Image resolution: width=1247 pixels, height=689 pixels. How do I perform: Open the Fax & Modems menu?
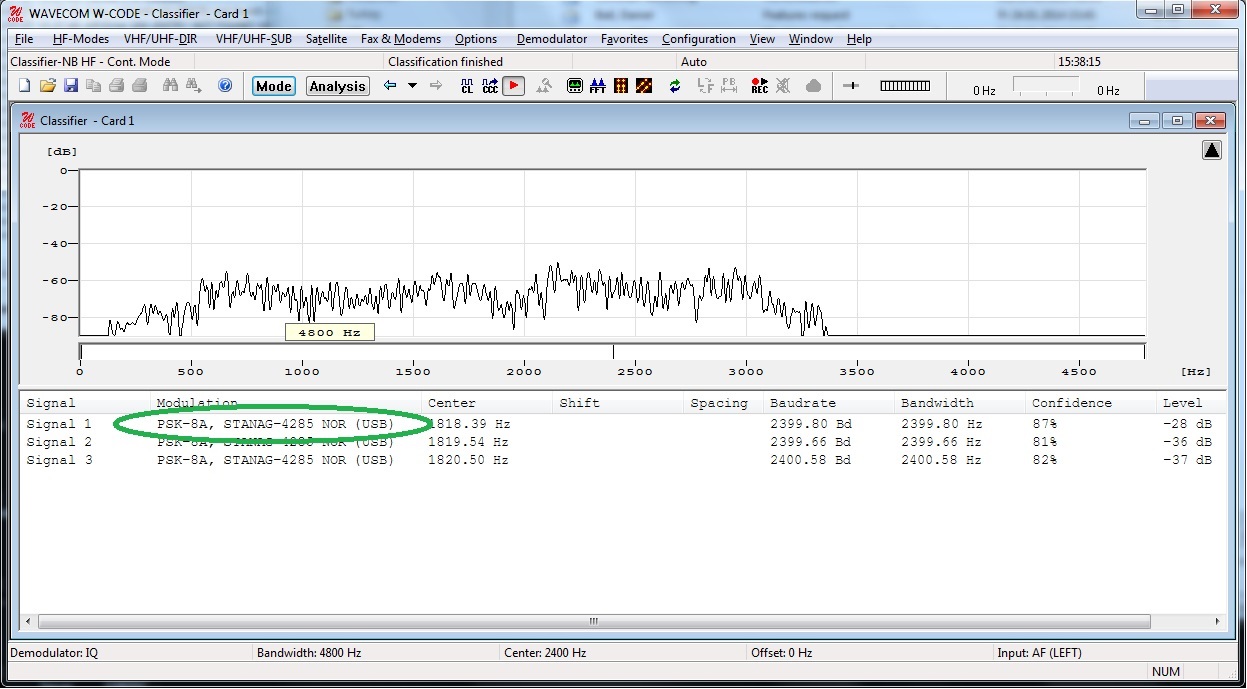[x=401, y=39]
